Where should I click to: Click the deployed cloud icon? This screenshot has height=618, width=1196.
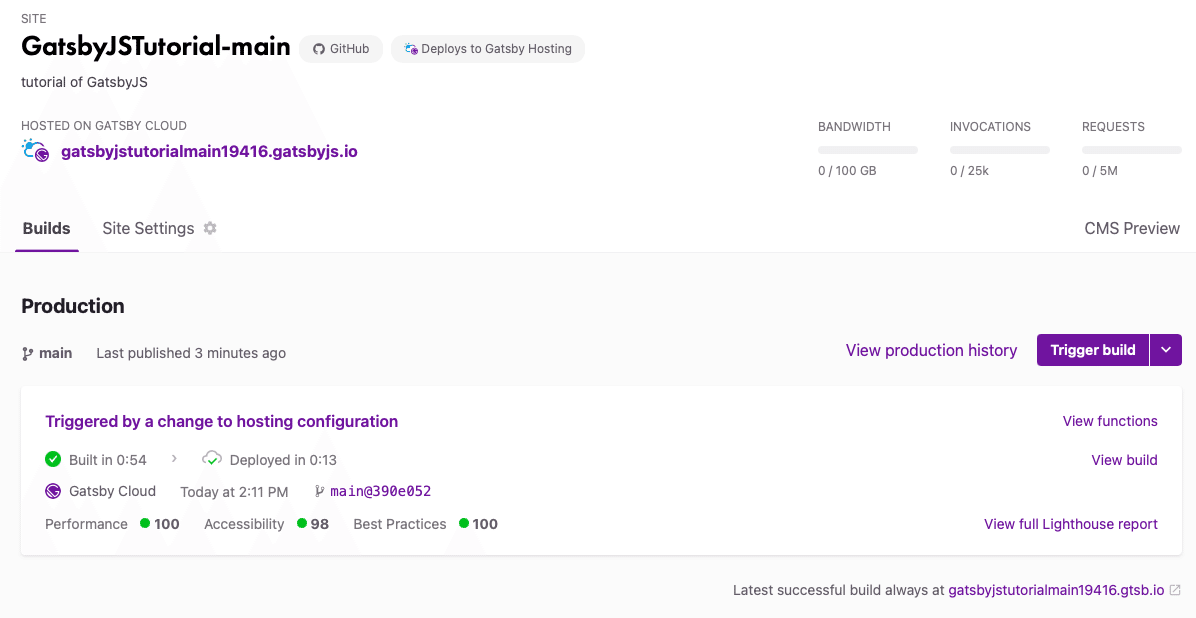coord(212,460)
